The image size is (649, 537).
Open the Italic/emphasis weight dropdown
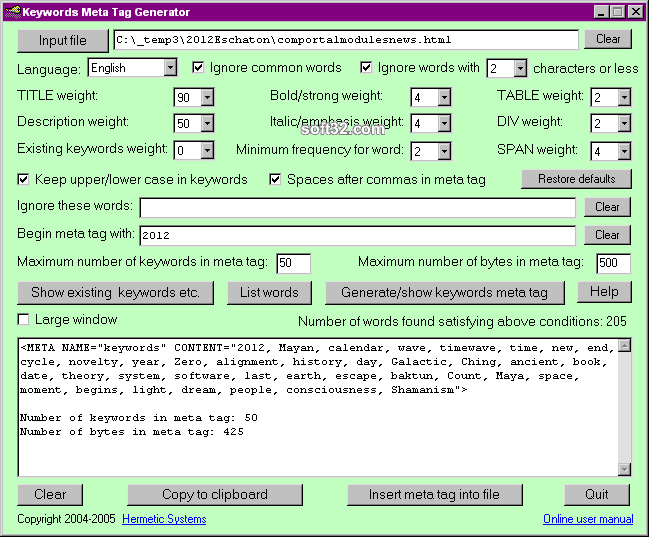tap(444, 123)
